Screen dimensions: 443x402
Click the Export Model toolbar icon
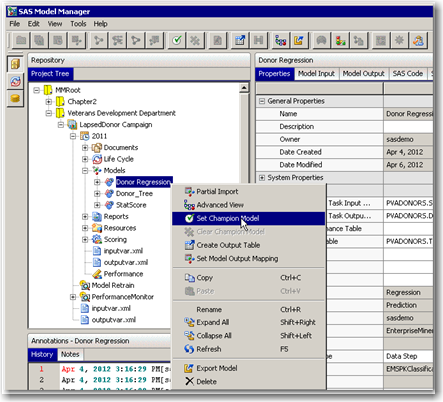point(299,41)
